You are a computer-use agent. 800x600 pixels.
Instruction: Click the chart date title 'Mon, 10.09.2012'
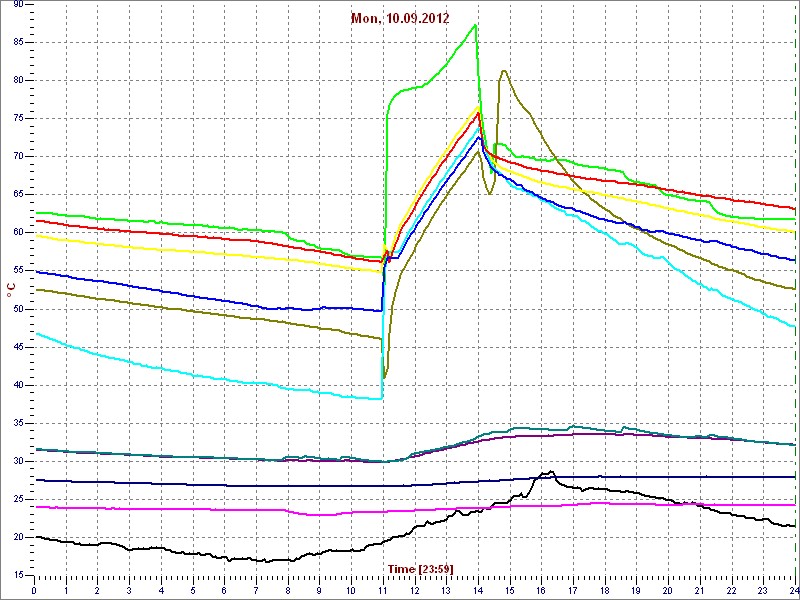click(x=400, y=19)
